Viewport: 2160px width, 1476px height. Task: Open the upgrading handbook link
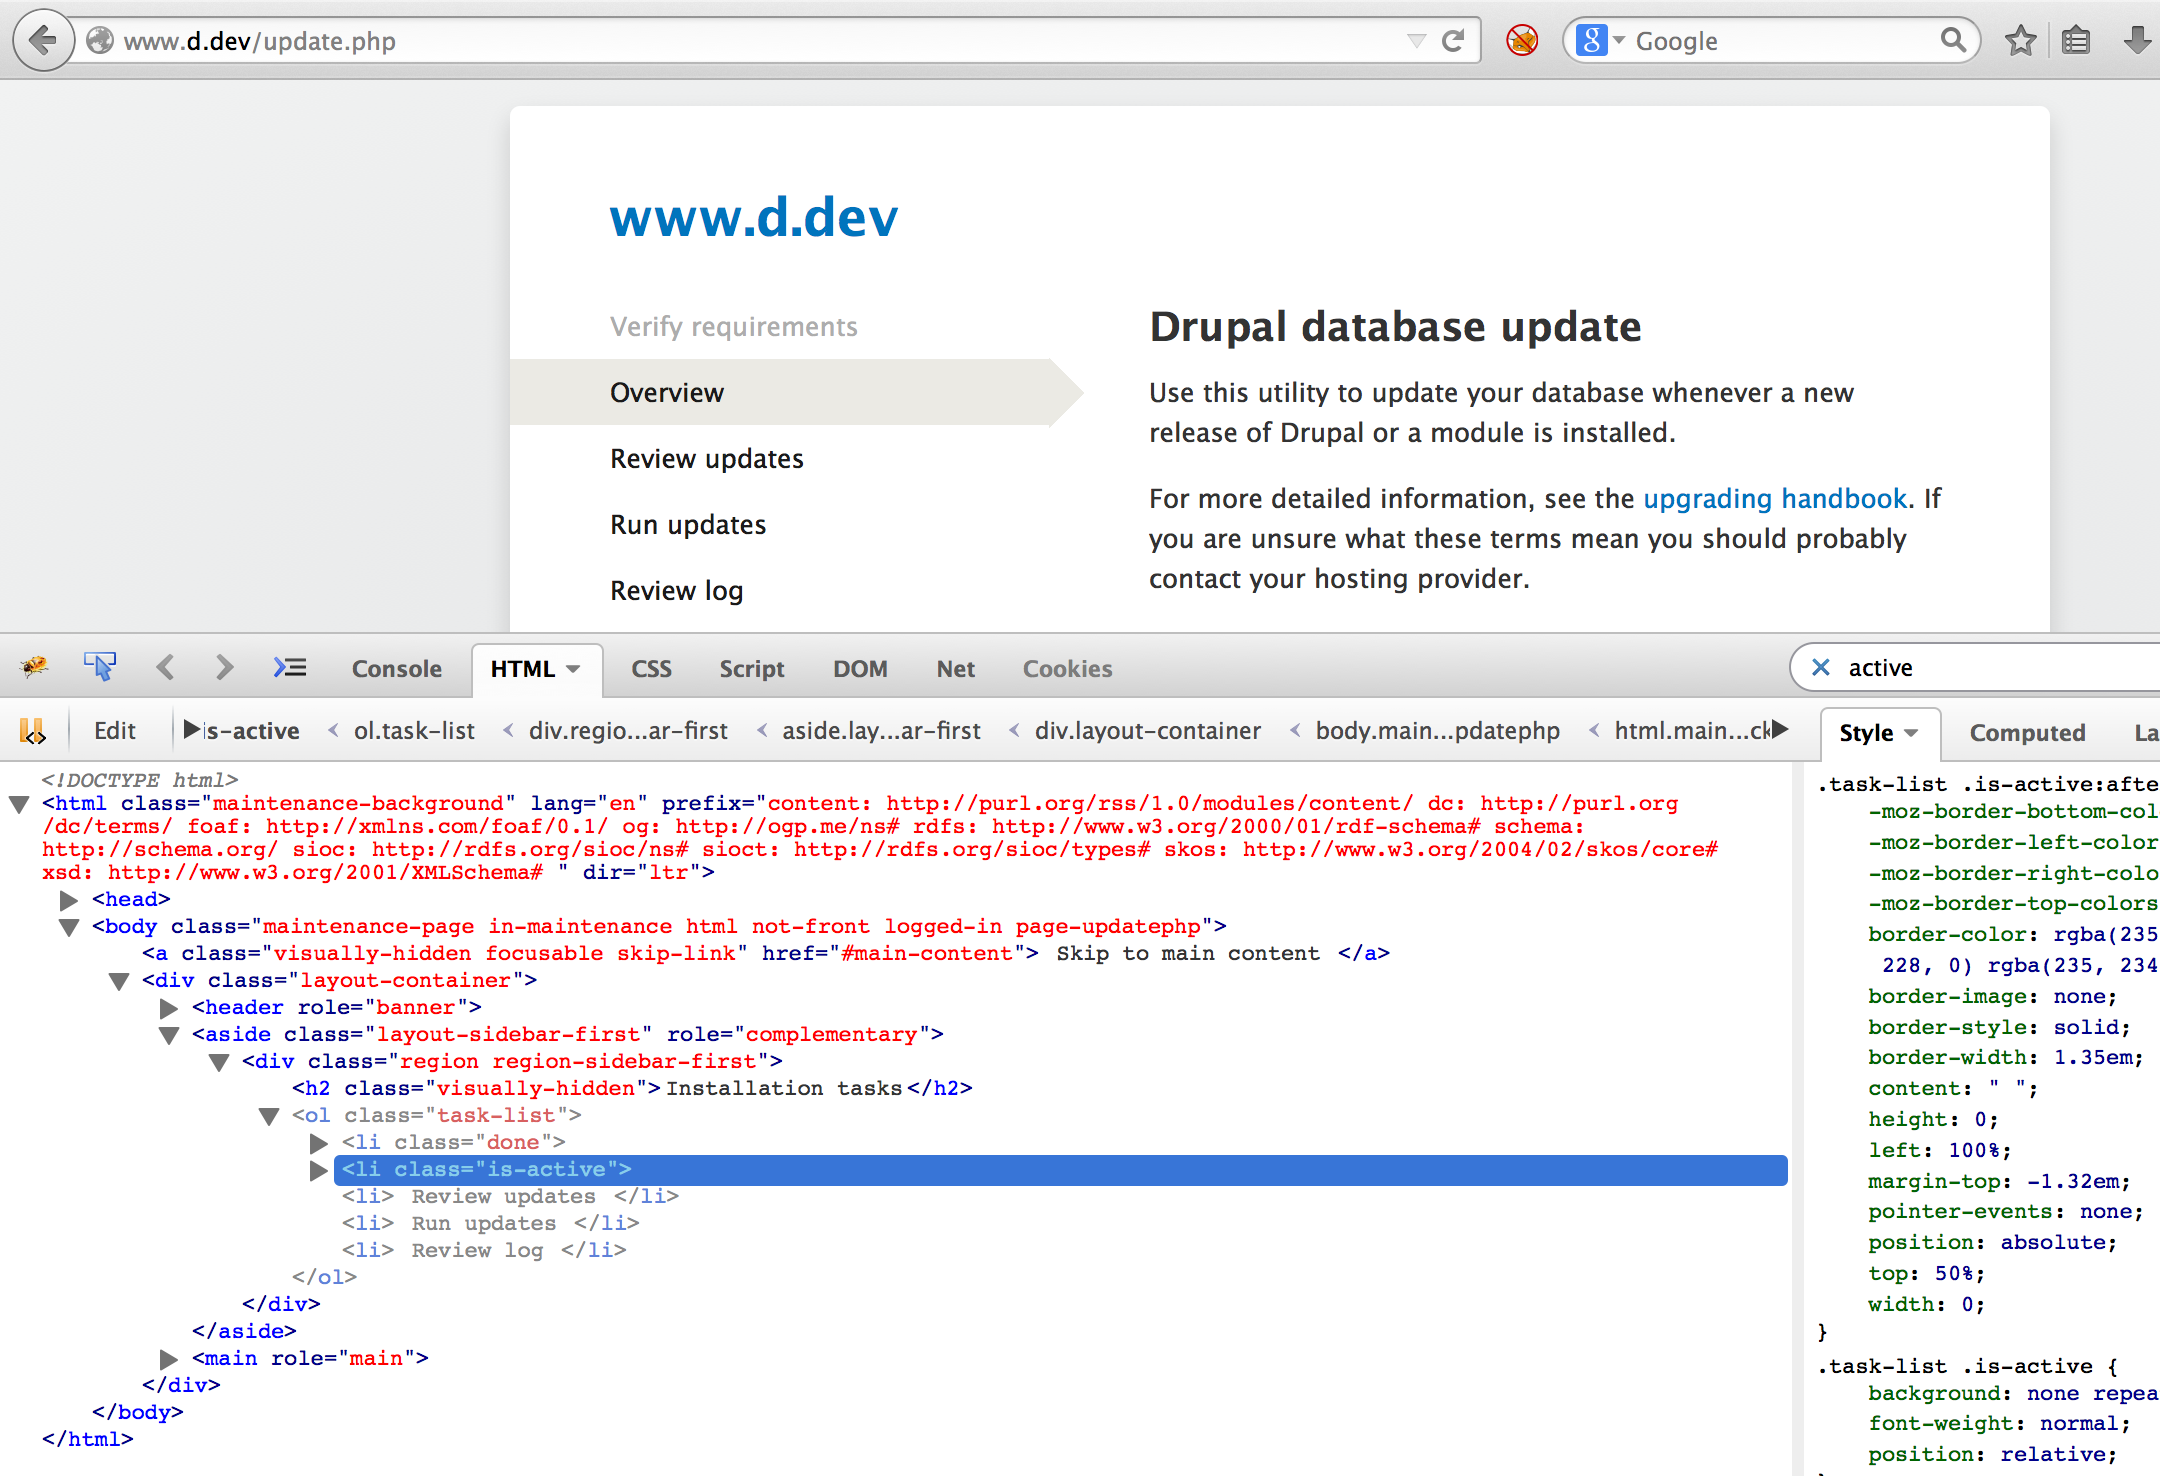(x=1775, y=498)
